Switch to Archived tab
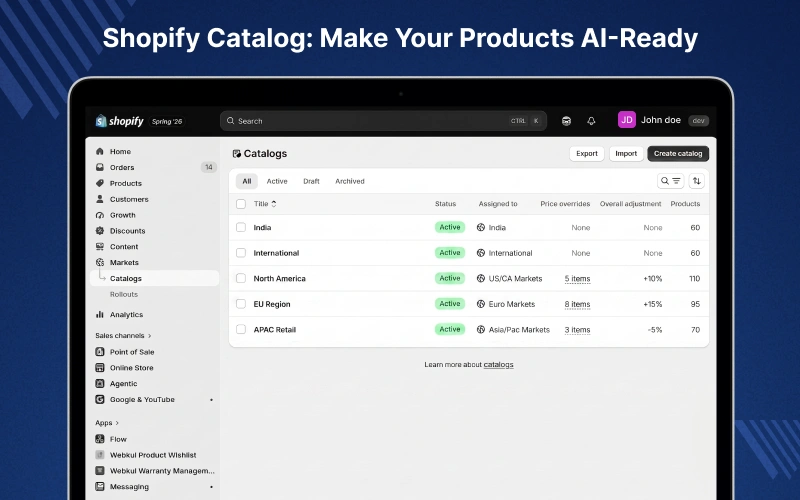Viewport: 800px width, 500px height. point(349,181)
